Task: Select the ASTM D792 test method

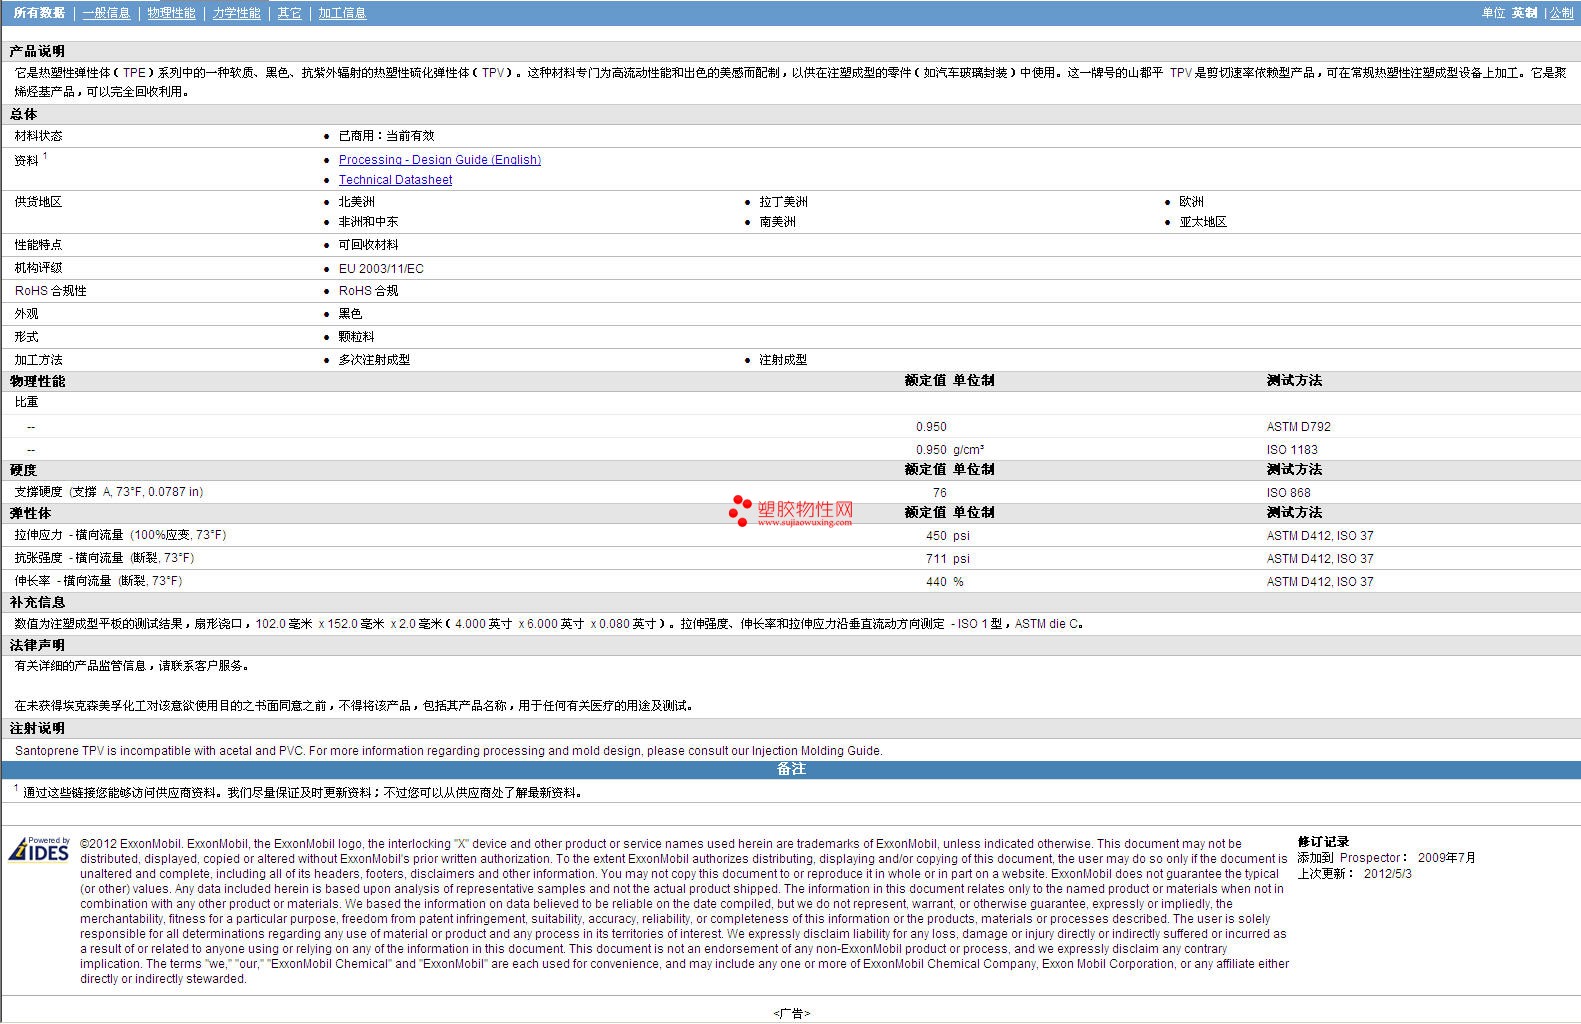Action: point(1298,427)
